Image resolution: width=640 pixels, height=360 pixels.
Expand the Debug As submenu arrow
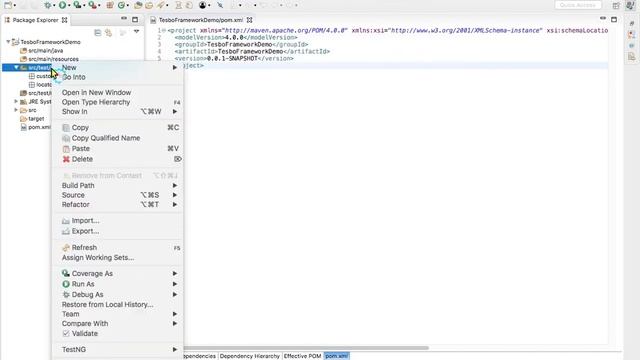175,295
